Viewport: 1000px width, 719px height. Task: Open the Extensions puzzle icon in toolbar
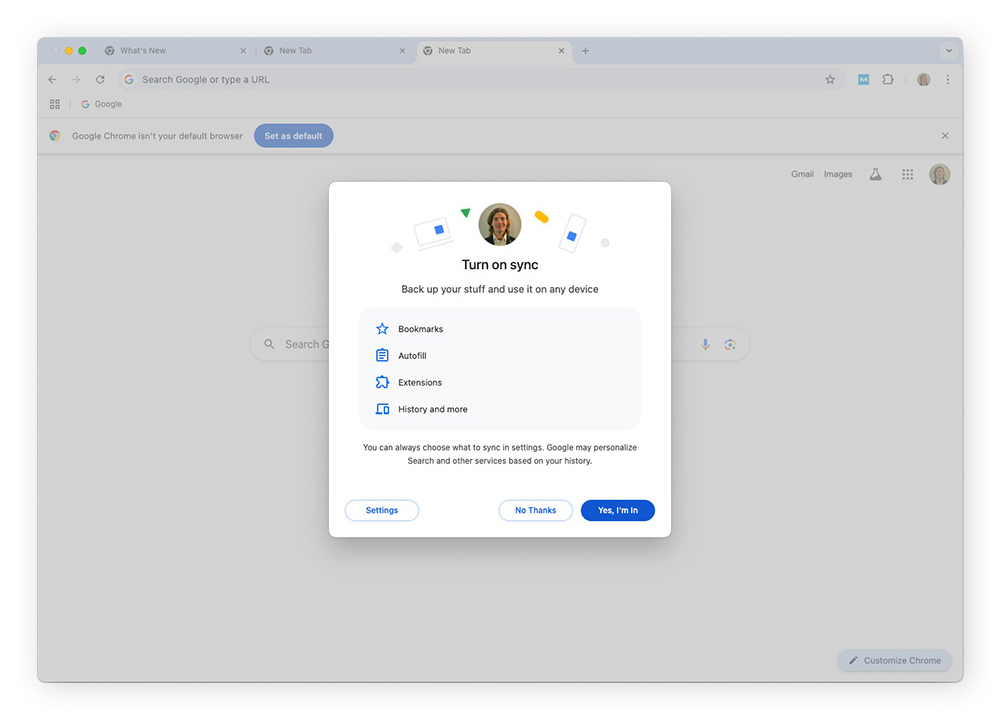(888, 80)
